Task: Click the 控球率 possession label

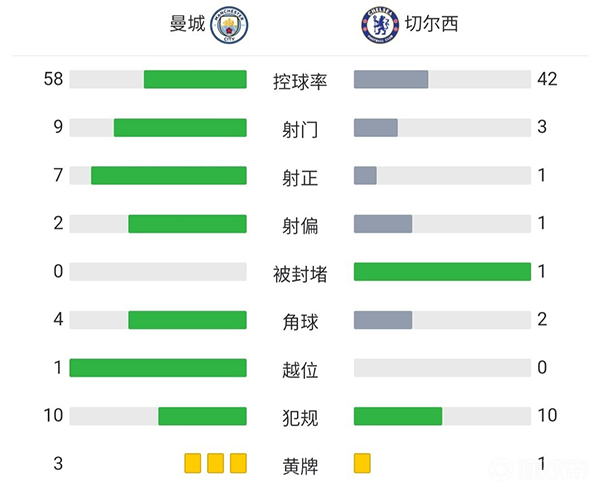Action: point(300,81)
